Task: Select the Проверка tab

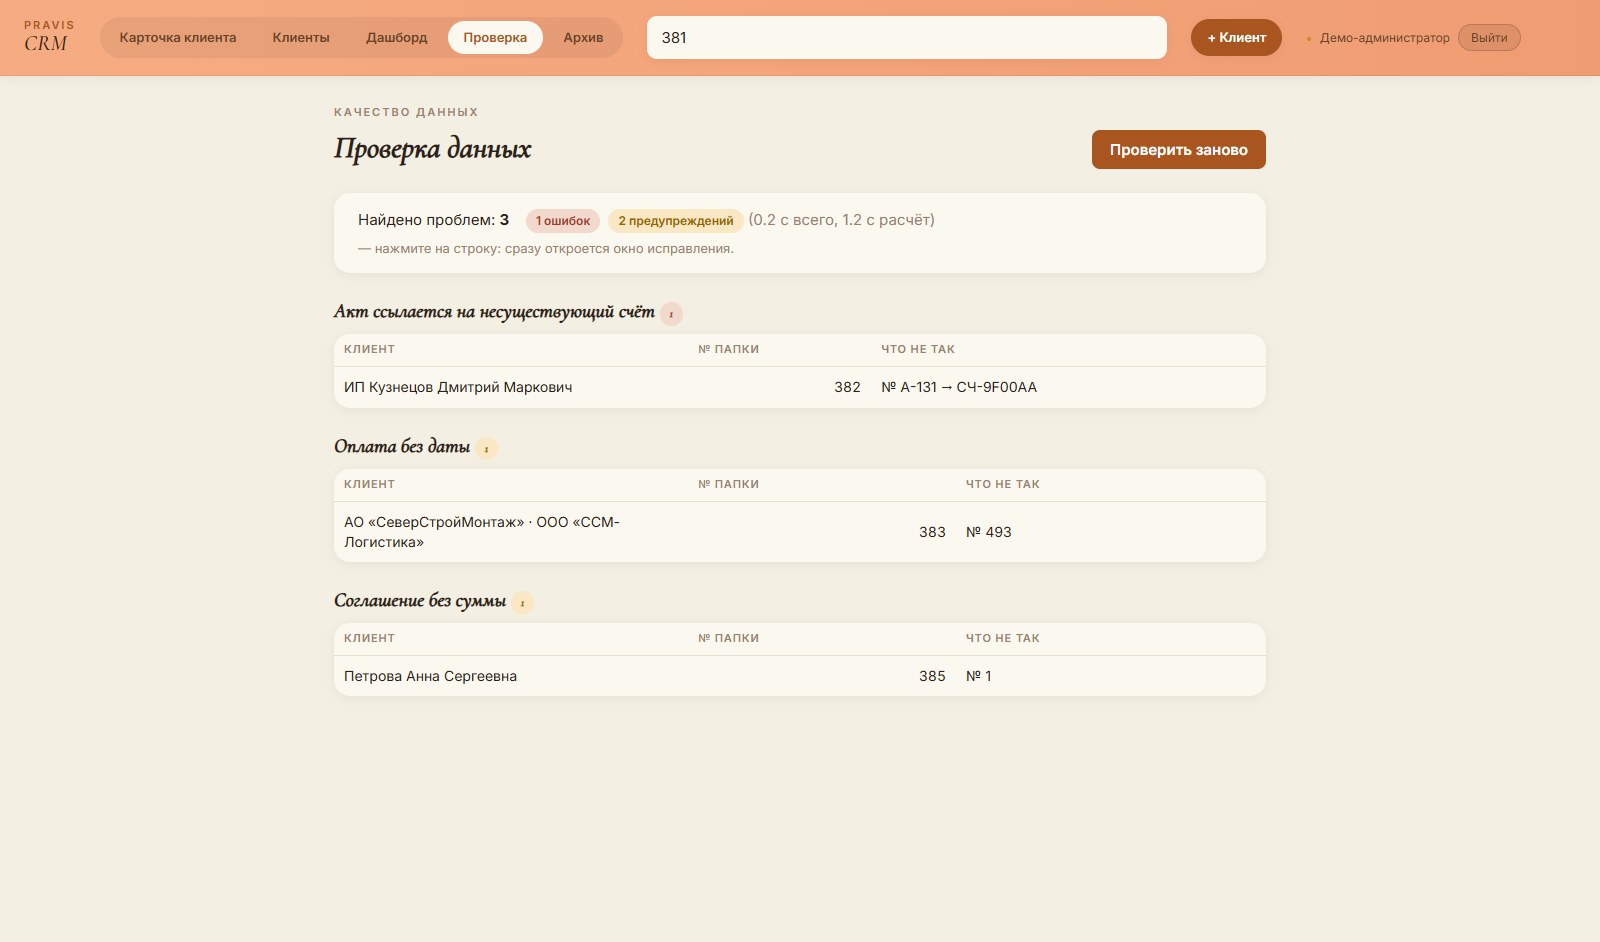Action: (x=495, y=38)
